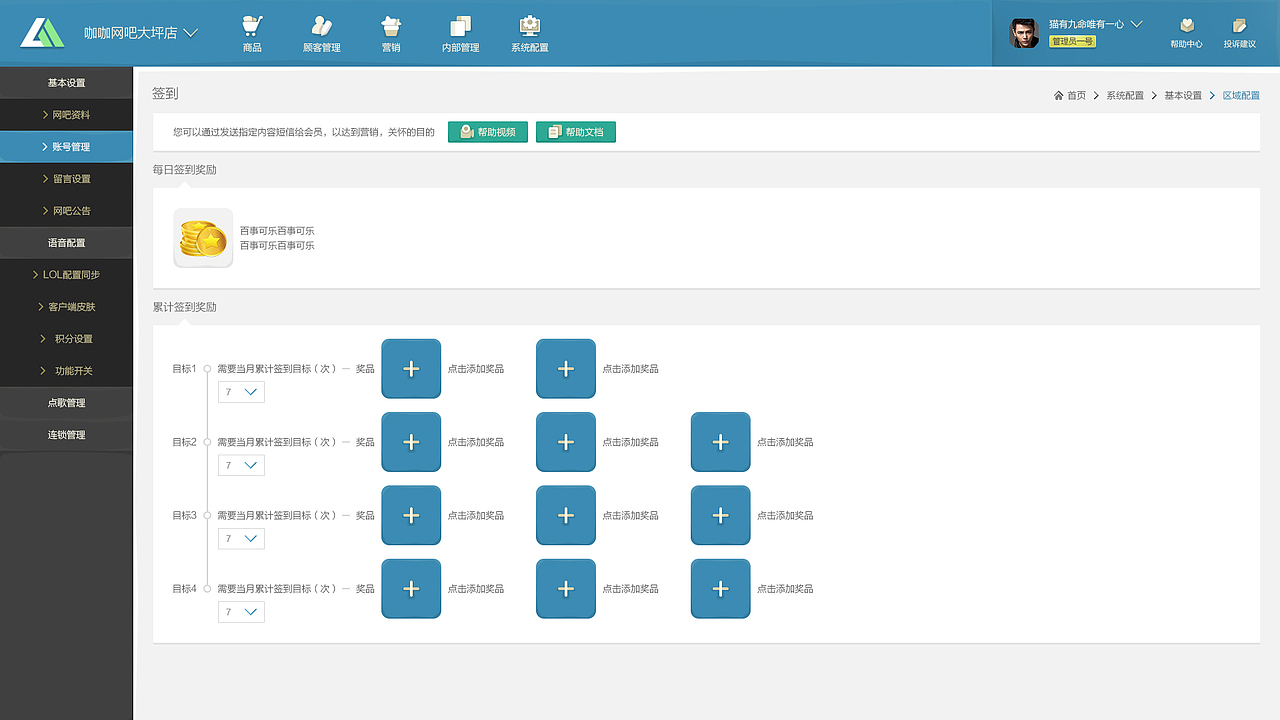Open LOL配置同步 in the sidebar

pyautogui.click(x=66, y=275)
